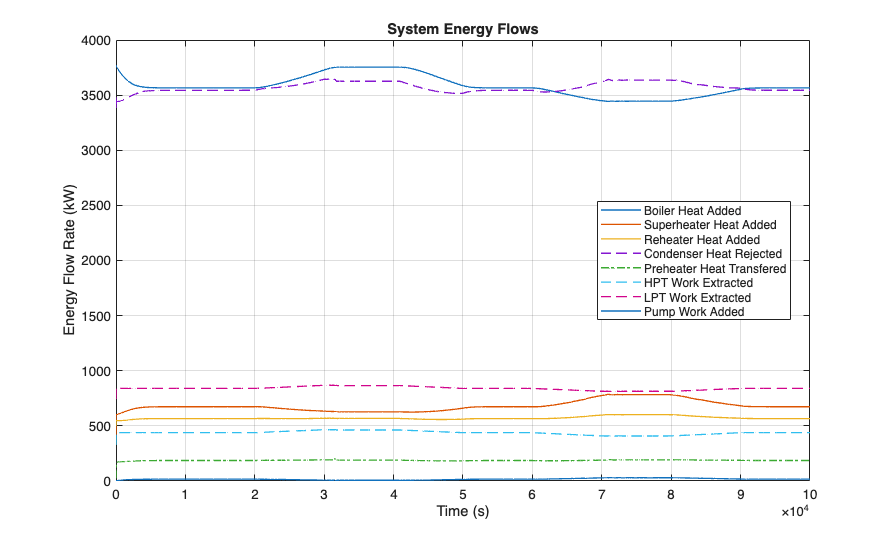Click the Energy Flow Rate (kW) axis label
895x540 pixels.
69,260
